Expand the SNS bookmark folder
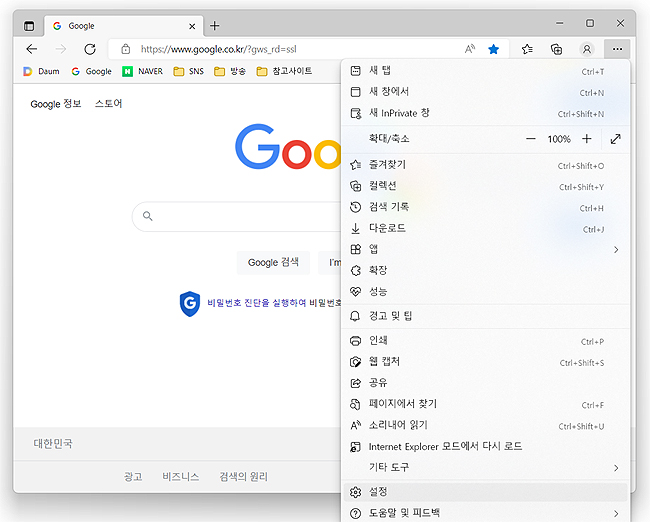This screenshot has width=650, height=522. 189,71
